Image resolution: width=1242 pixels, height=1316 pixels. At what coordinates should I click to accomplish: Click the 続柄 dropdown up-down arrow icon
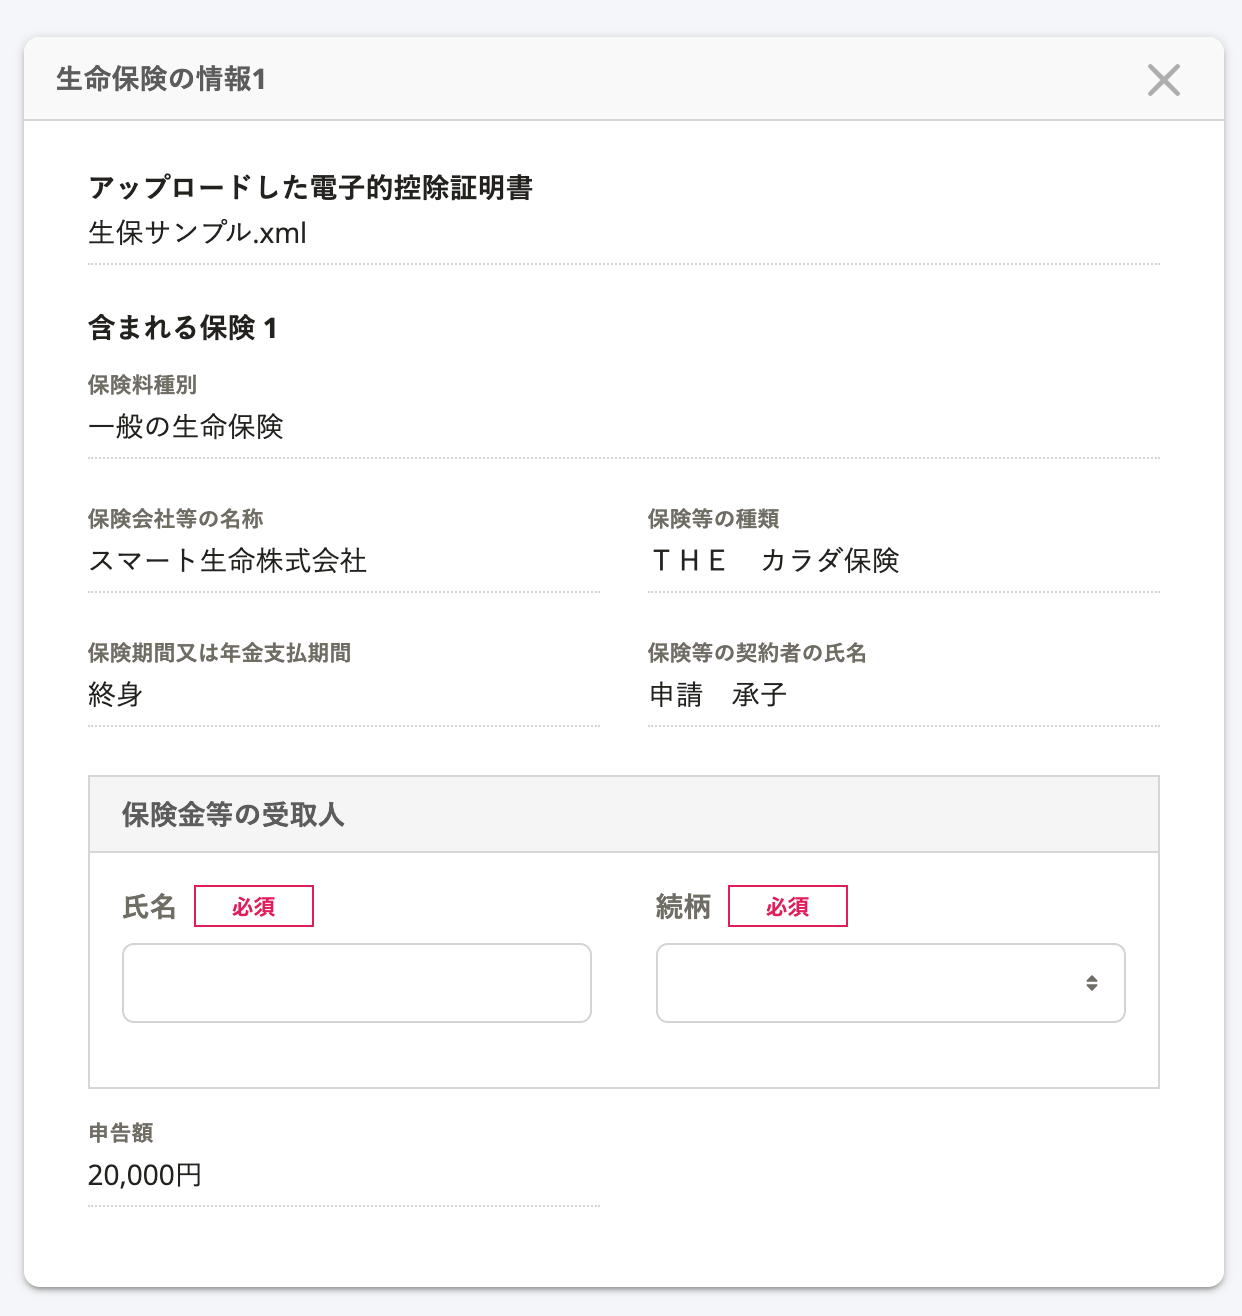click(1092, 983)
